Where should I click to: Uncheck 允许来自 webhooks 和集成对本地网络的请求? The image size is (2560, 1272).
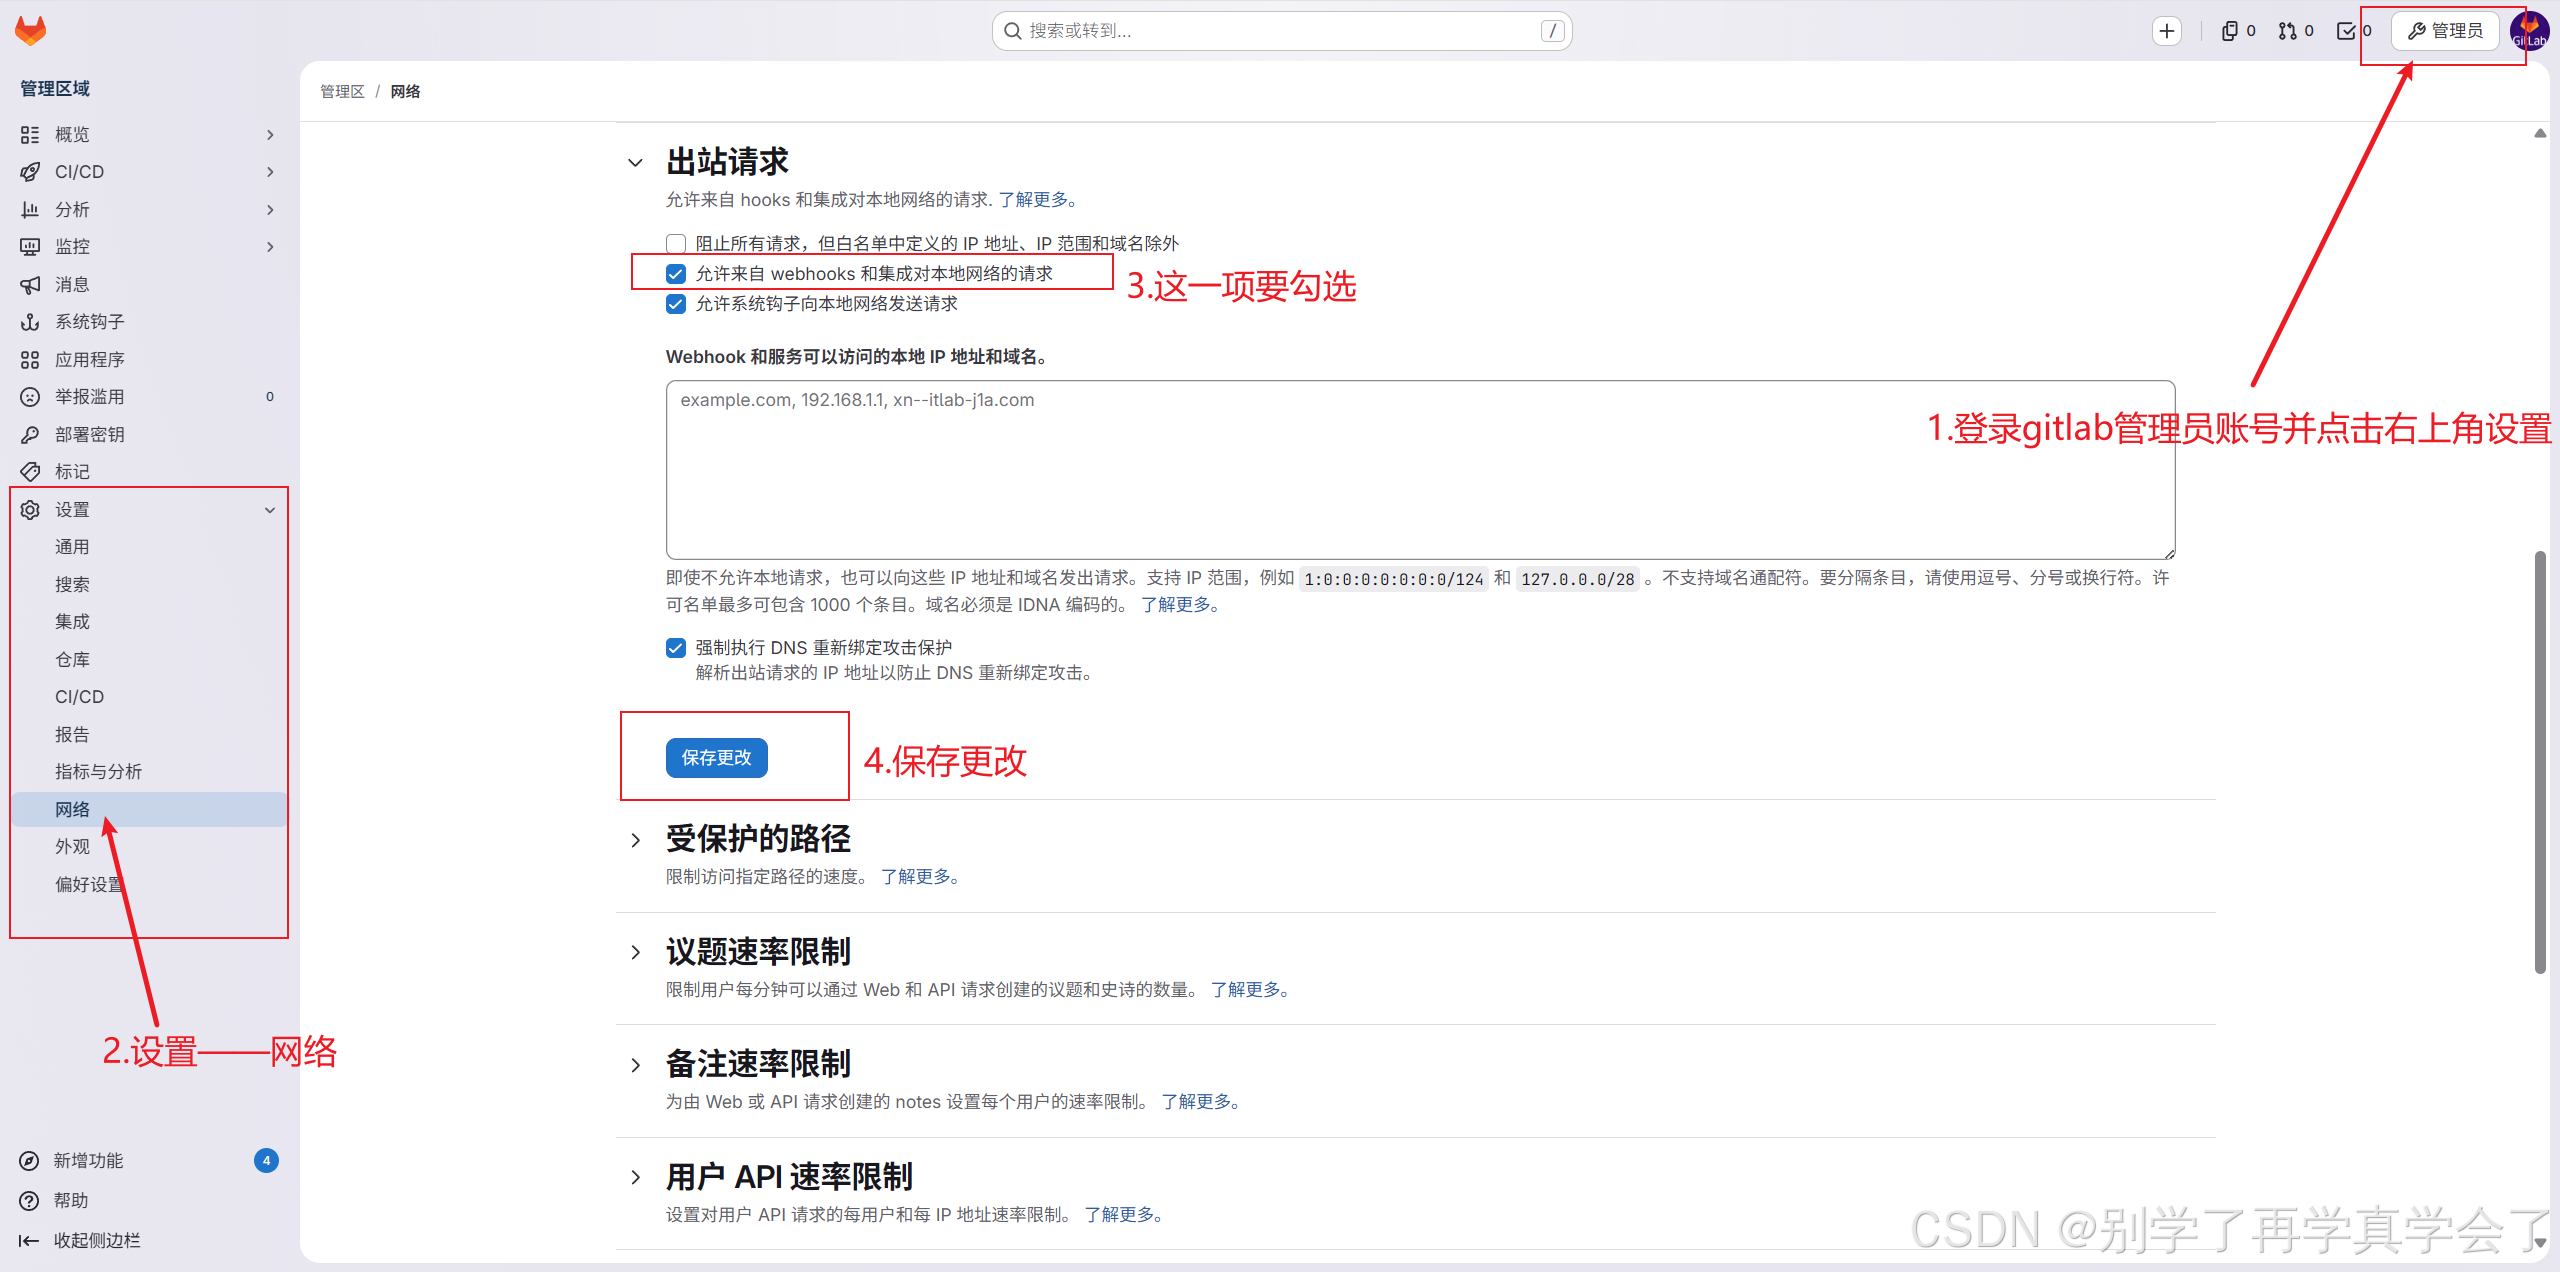(x=676, y=273)
